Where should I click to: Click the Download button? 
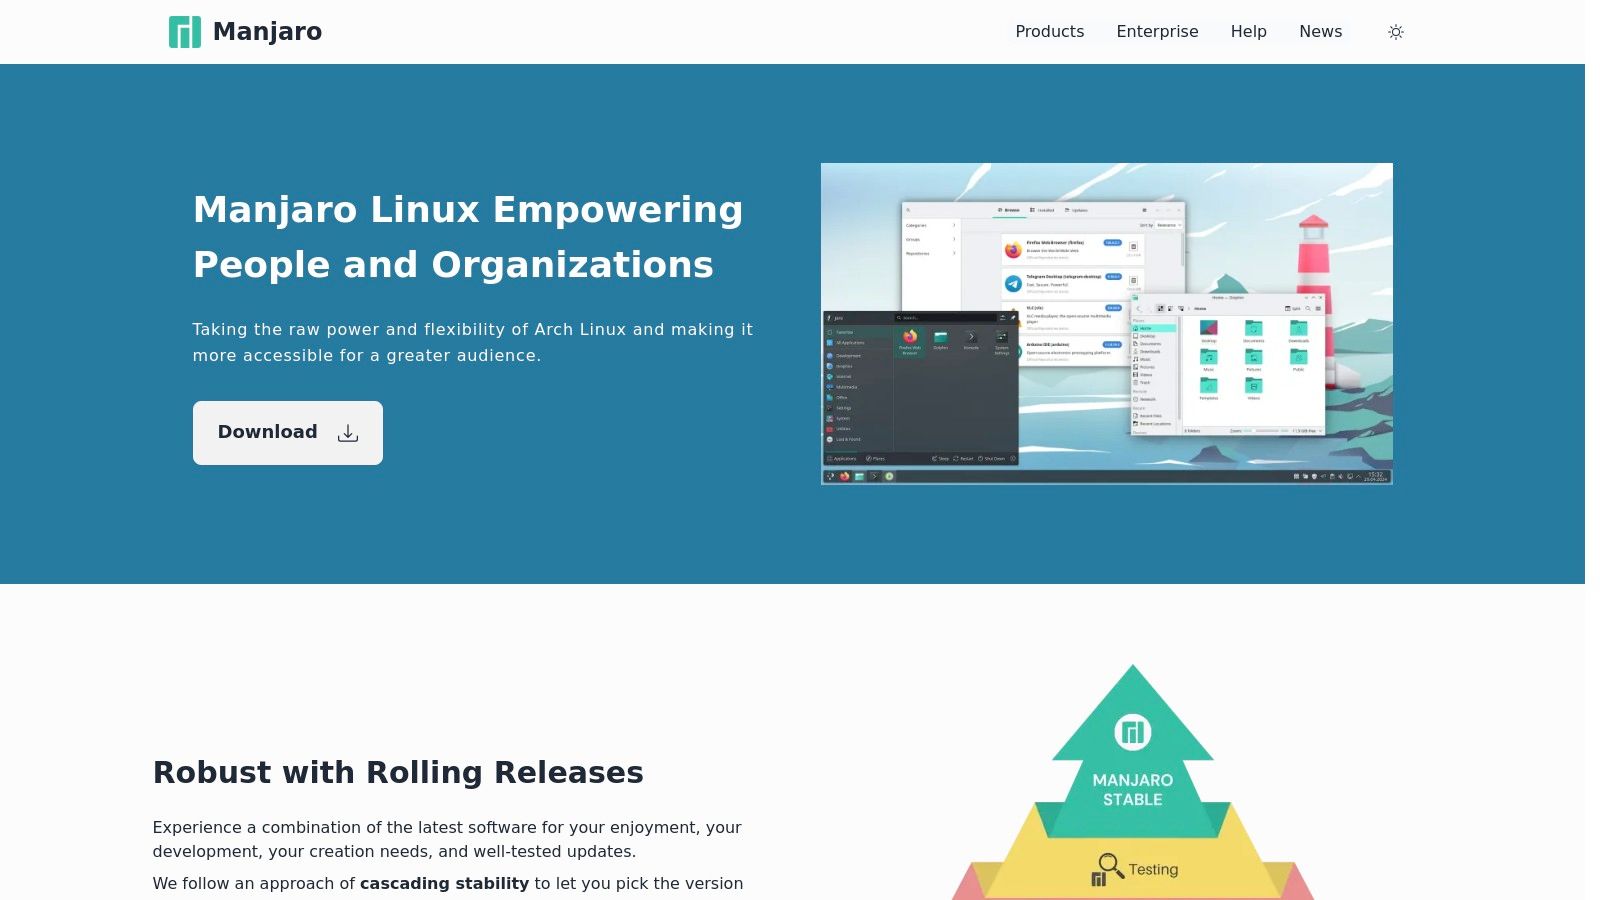tap(288, 433)
